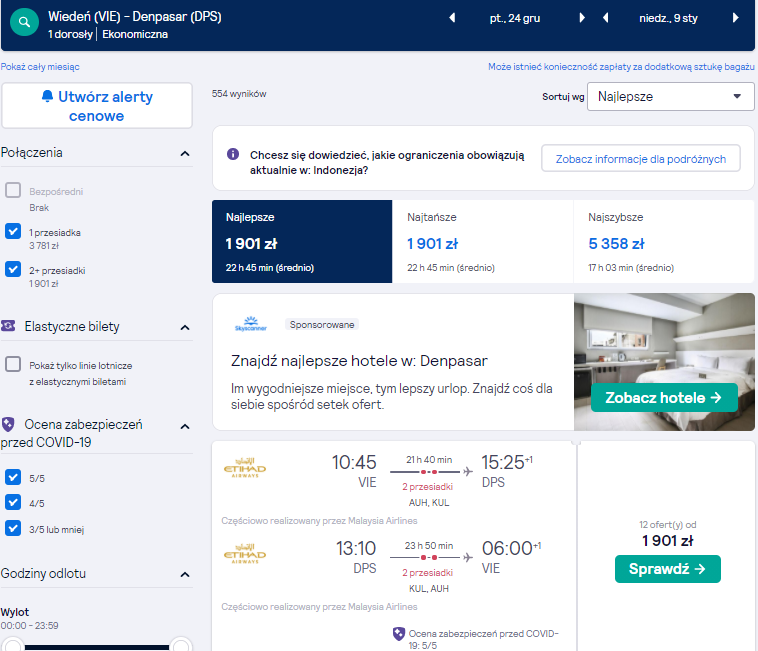
Task: Uncheck the 5/5 COVID rating checkbox
Action: pos(13,477)
